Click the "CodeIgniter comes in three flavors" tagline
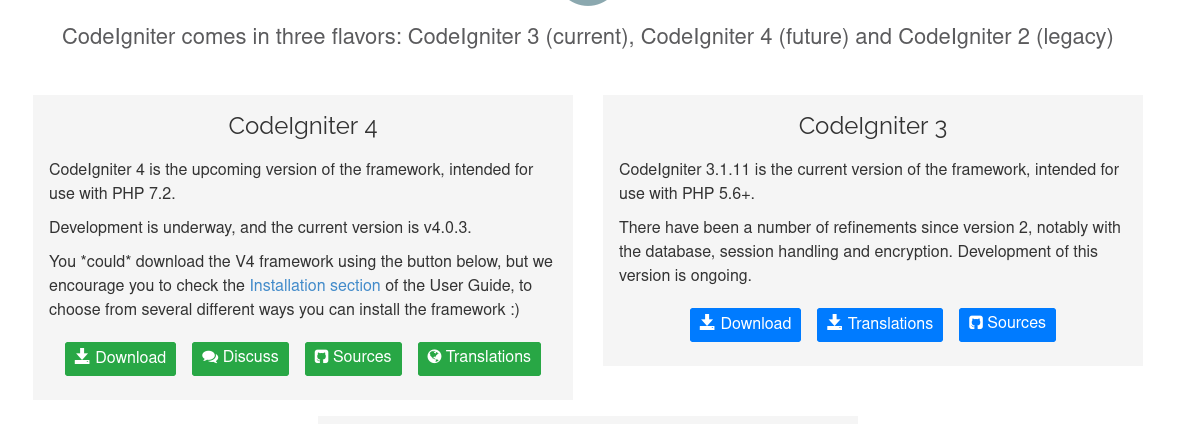 tap(587, 37)
